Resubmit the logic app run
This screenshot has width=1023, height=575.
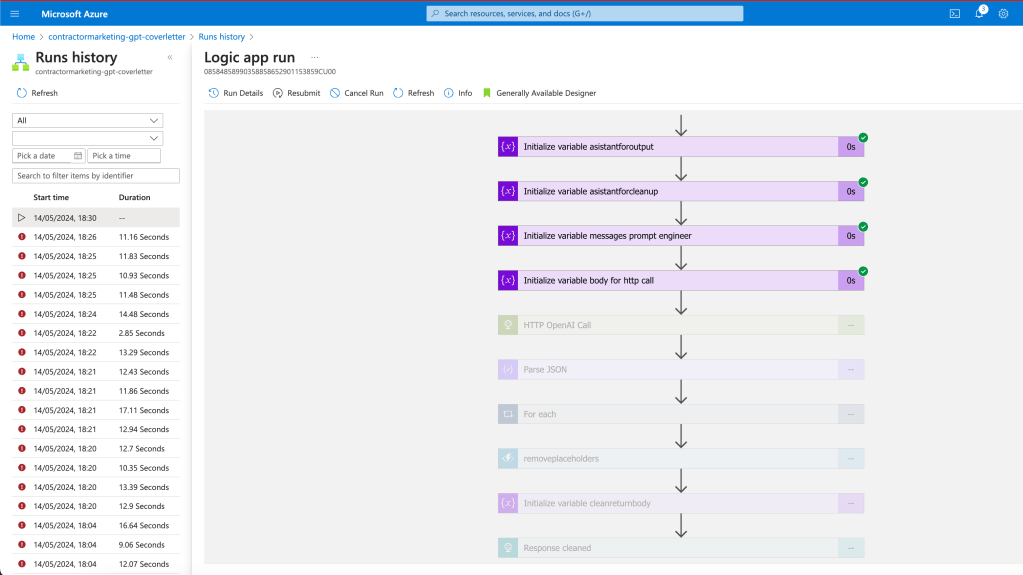296,93
